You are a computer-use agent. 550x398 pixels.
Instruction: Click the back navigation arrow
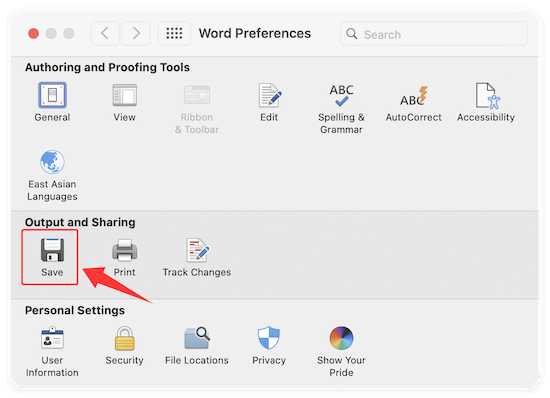pyautogui.click(x=105, y=34)
